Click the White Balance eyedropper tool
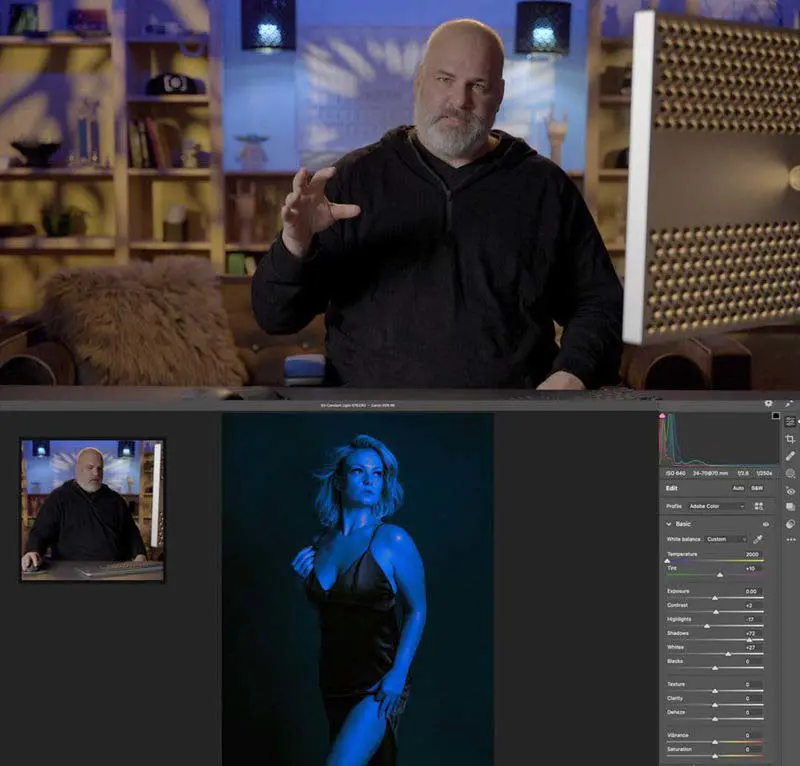This screenshot has width=800, height=766. pos(757,539)
